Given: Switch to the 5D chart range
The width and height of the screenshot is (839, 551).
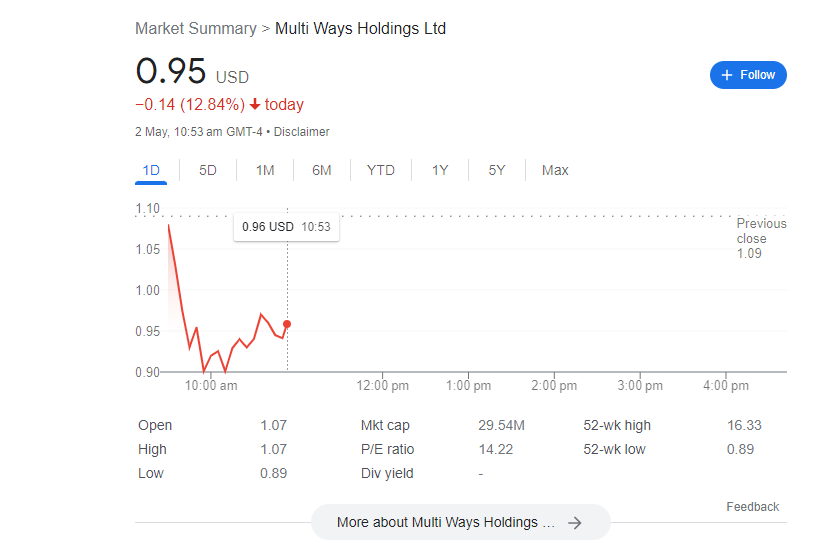Looking at the screenshot, I should [x=208, y=171].
